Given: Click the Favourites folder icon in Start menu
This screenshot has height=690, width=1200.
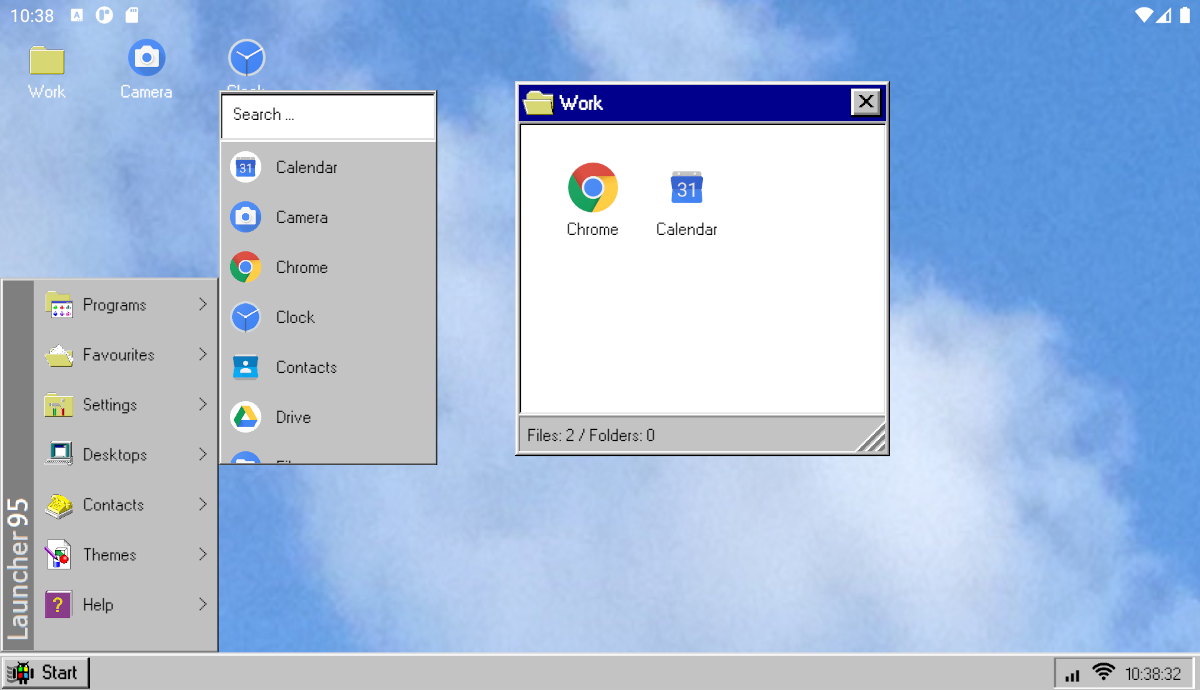Looking at the screenshot, I should point(59,355).
